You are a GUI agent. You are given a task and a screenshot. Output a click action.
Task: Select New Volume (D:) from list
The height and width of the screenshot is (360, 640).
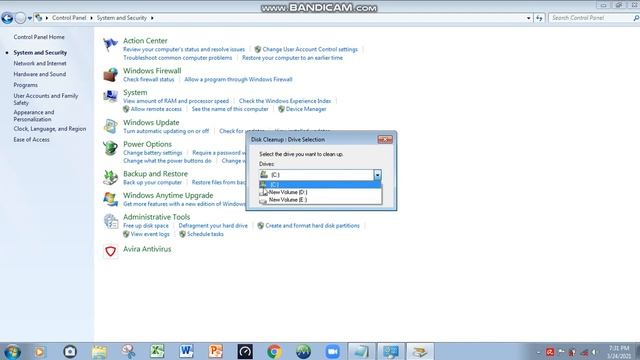(x=320, y=192)
